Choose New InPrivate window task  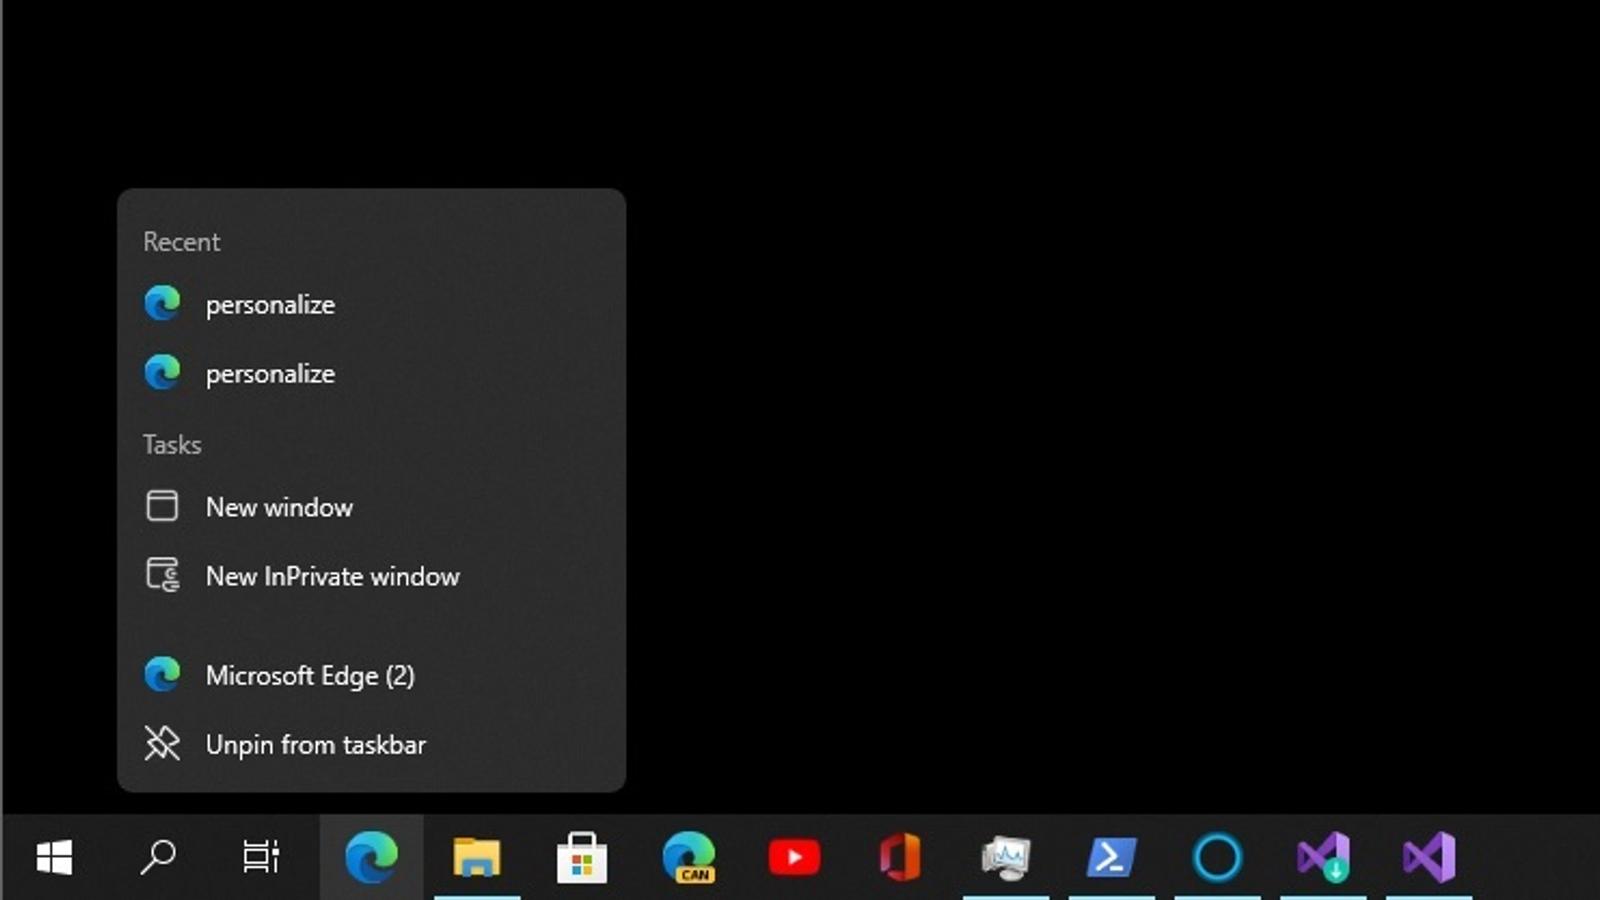[x=371, y=576]
